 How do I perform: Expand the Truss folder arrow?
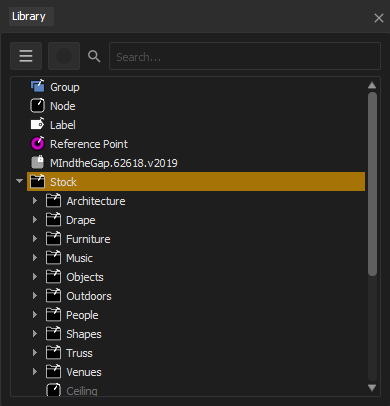(35, 353)
